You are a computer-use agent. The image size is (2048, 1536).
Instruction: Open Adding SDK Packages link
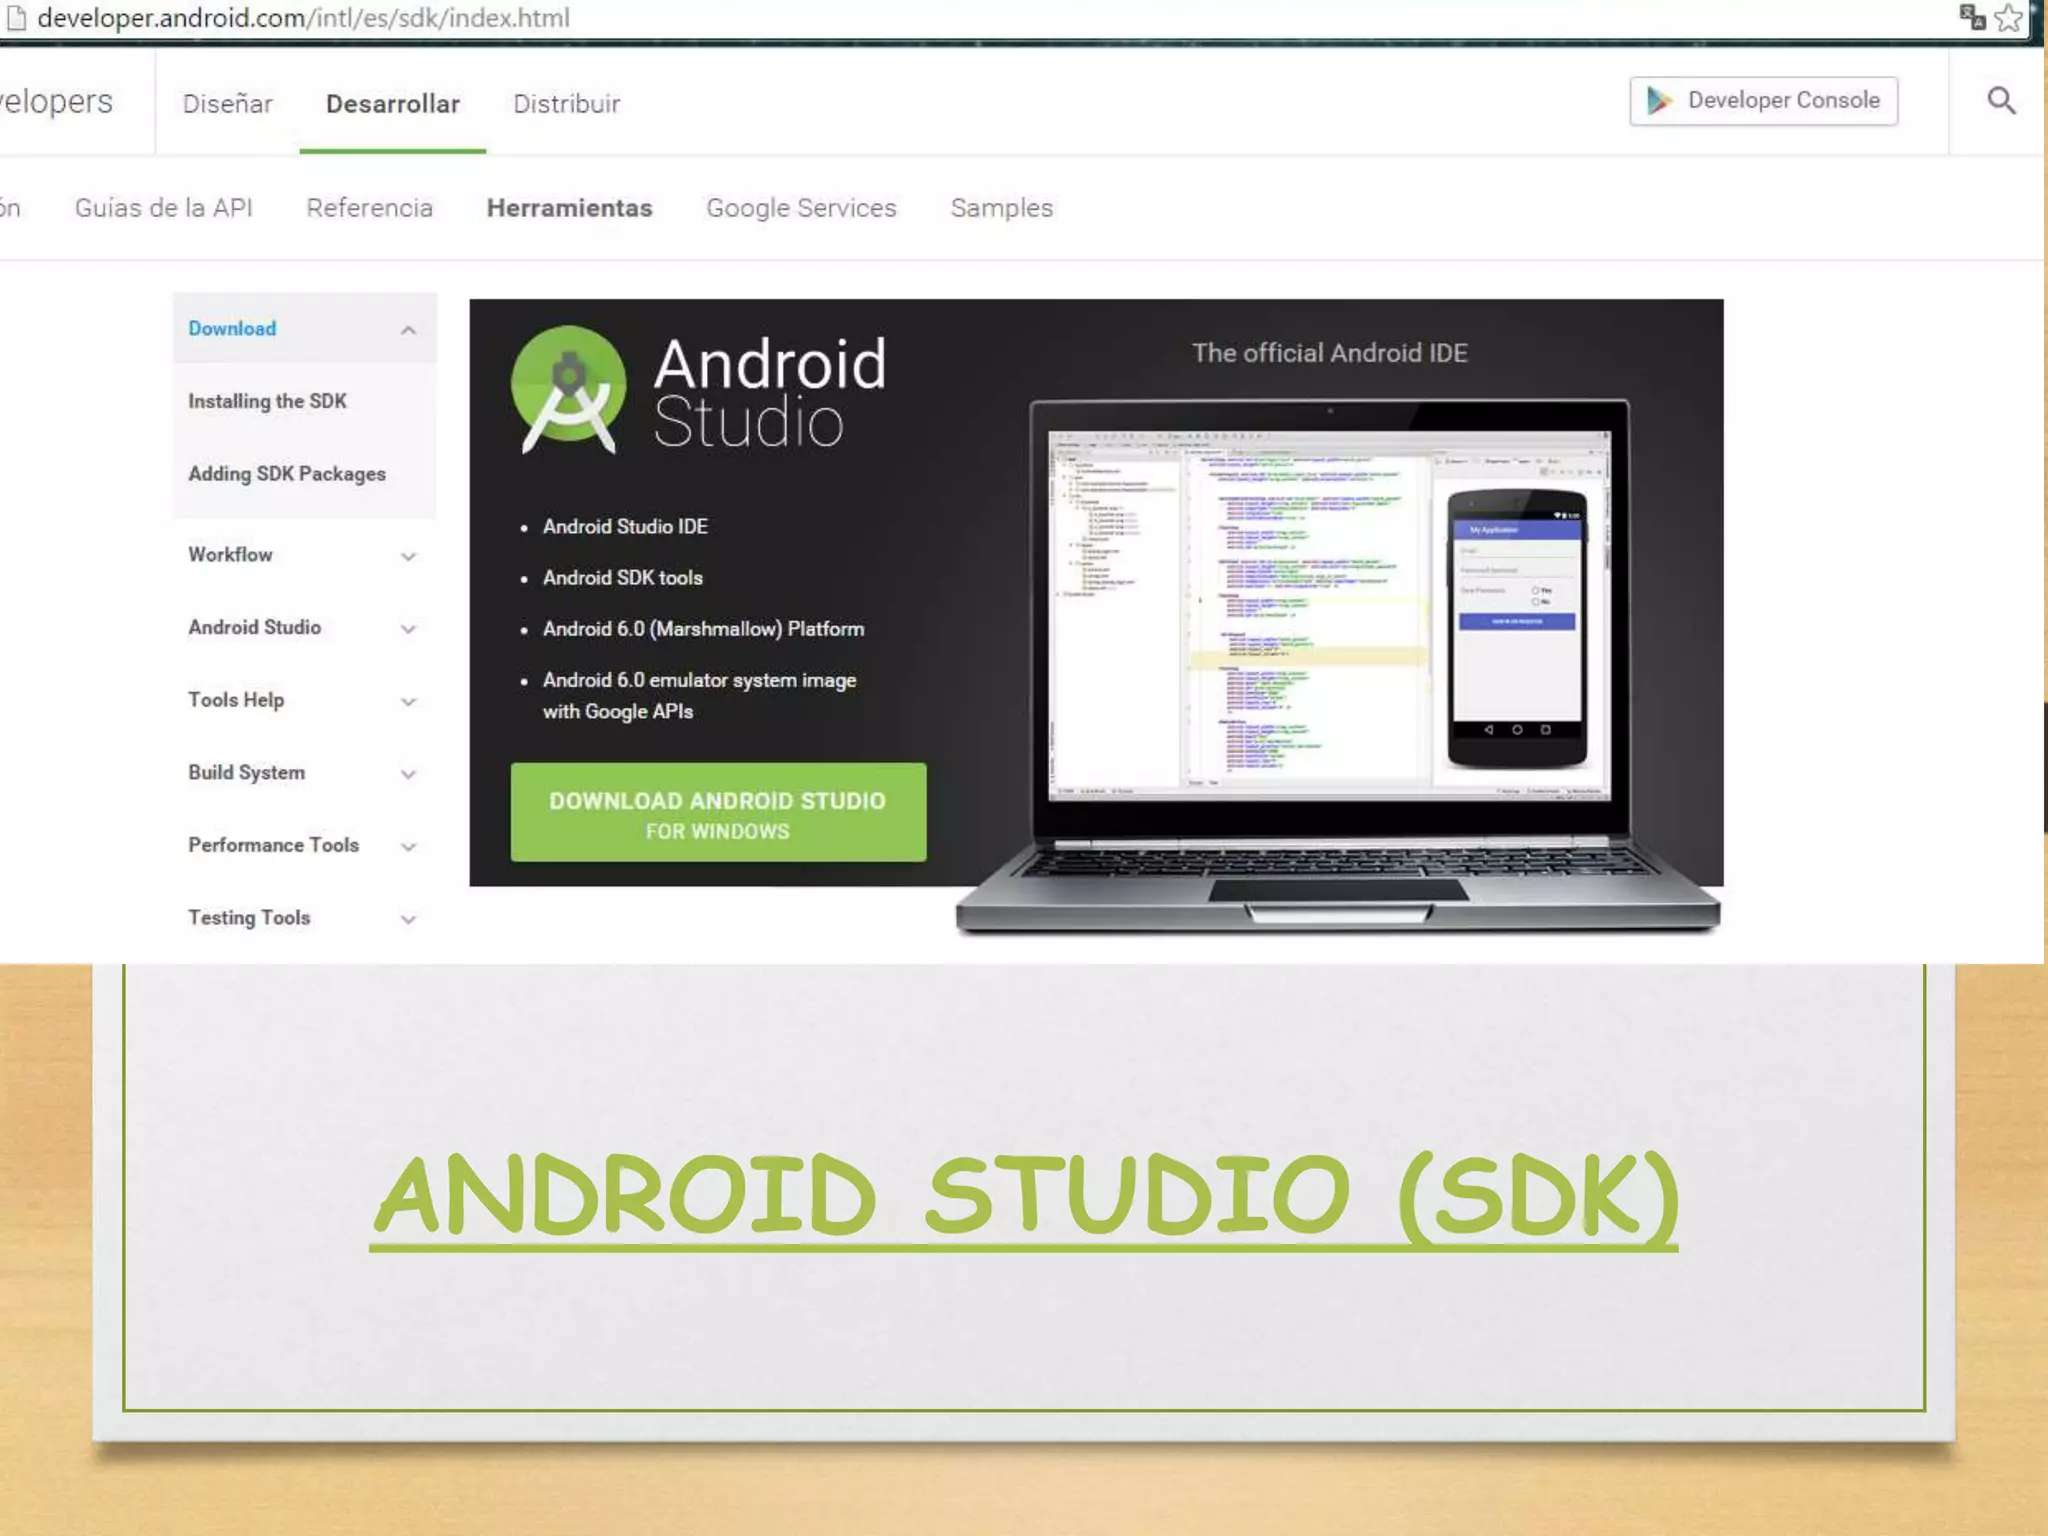[287, 474]
